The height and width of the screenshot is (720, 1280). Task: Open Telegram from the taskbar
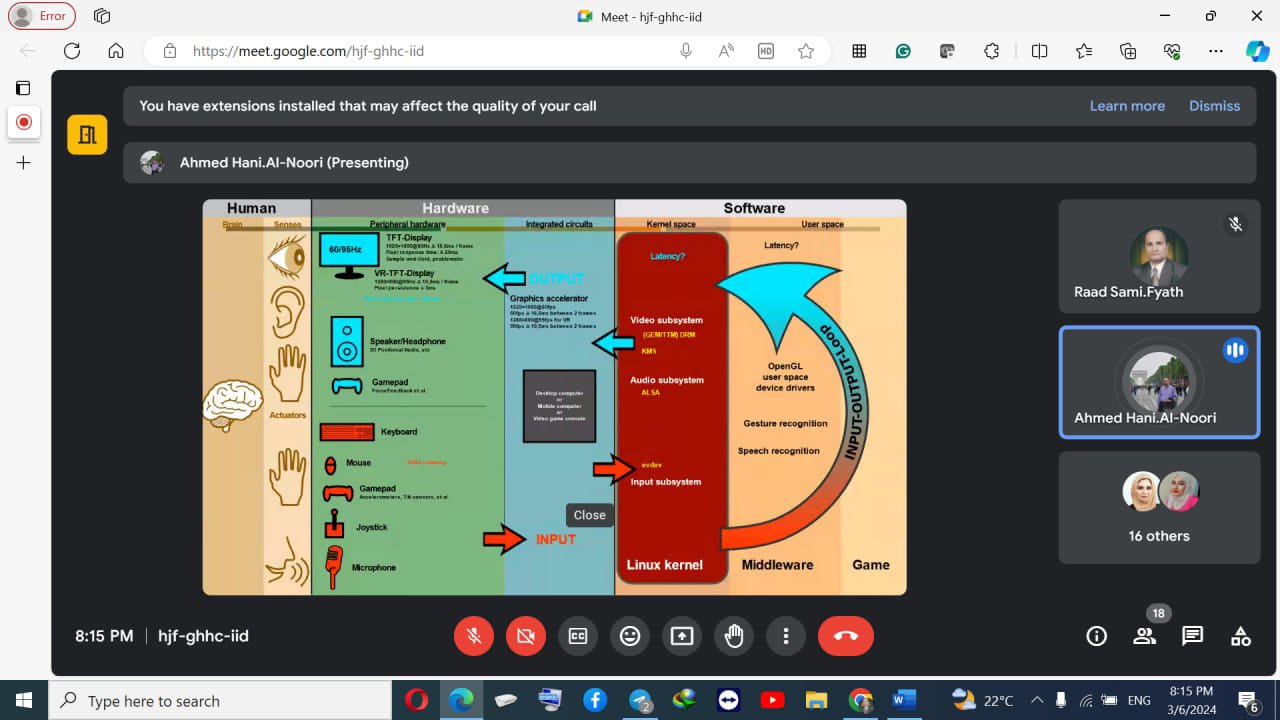[640, 700]
